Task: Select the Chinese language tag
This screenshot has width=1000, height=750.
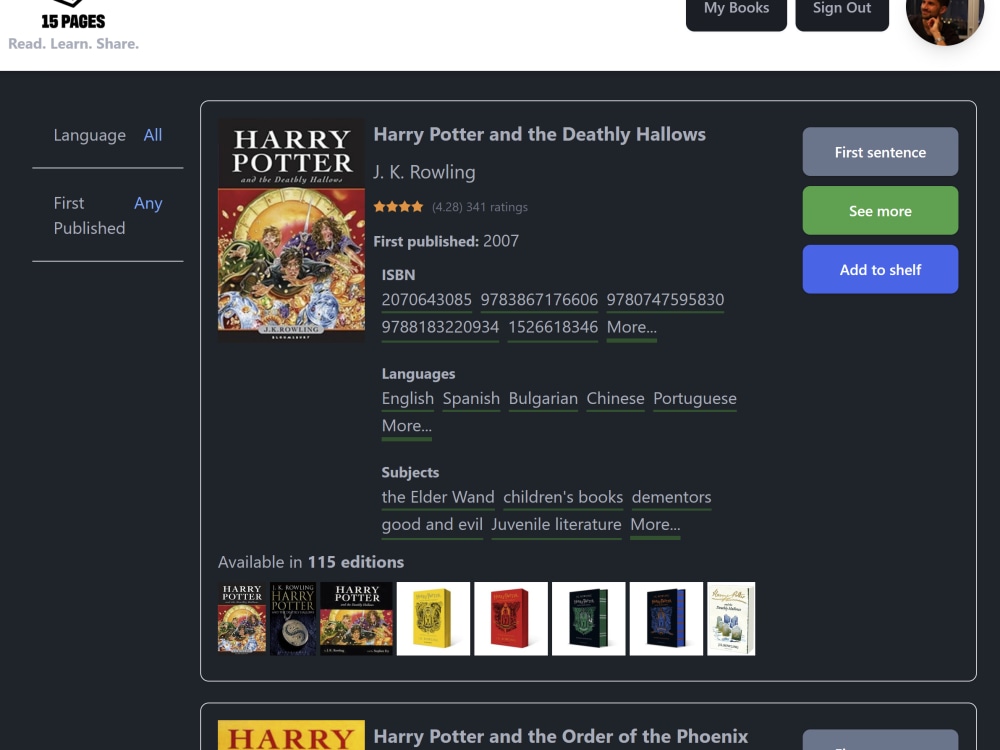Action: click(615, 399)
